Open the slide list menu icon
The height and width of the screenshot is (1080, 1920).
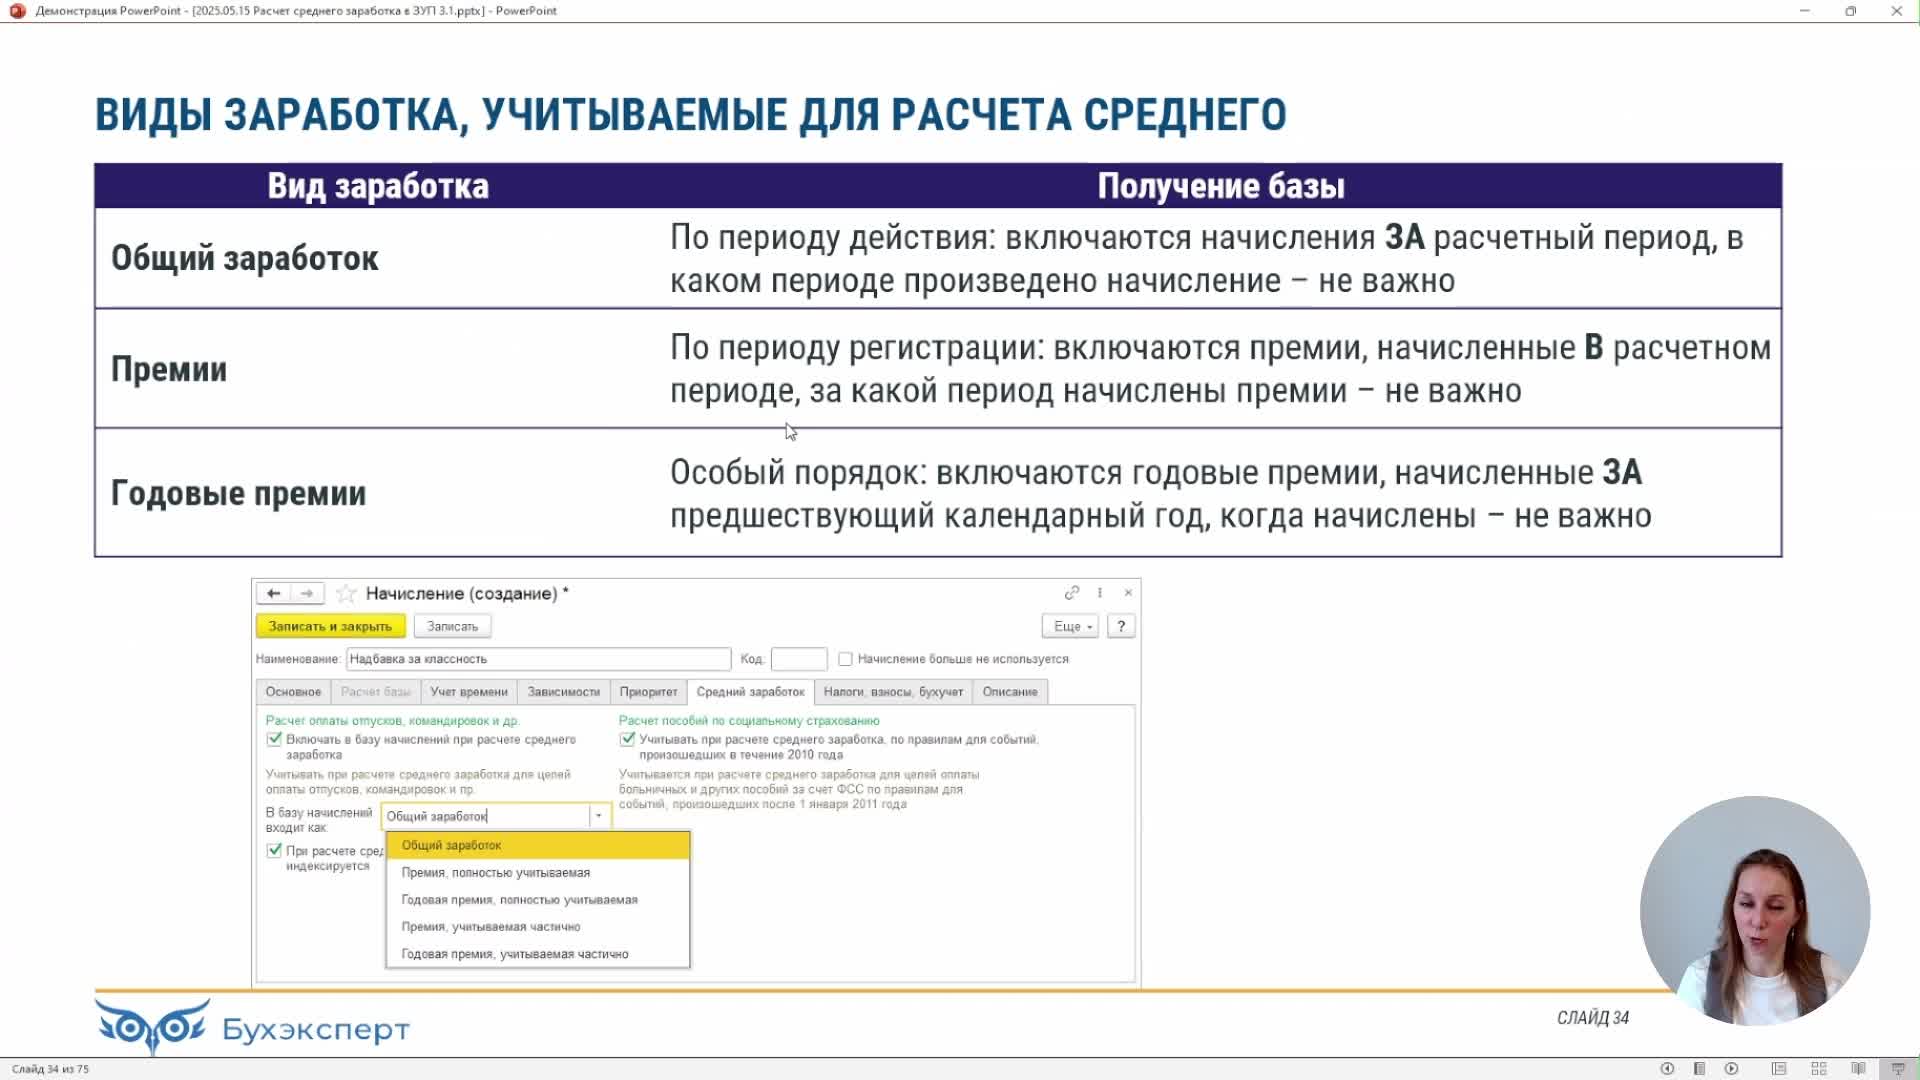click(1699, 1069)
